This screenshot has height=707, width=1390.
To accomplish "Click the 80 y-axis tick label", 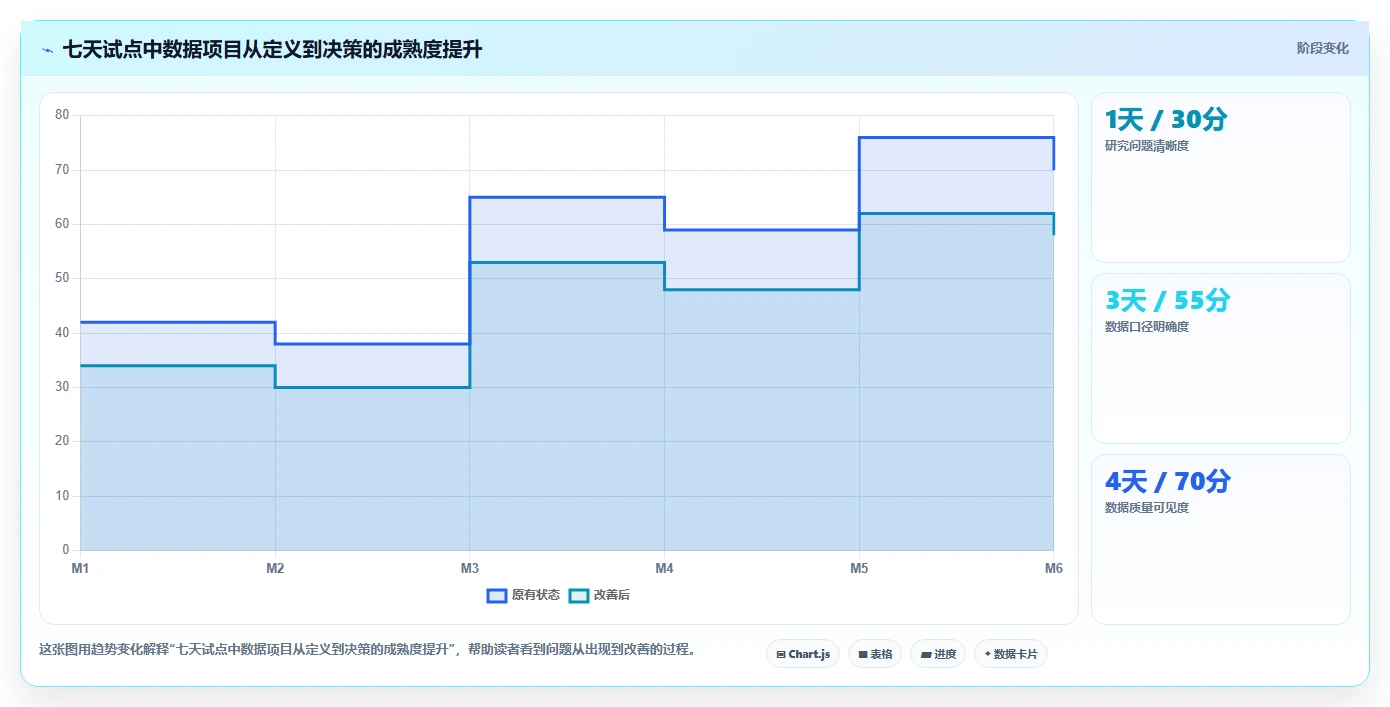I will point(62,115).
